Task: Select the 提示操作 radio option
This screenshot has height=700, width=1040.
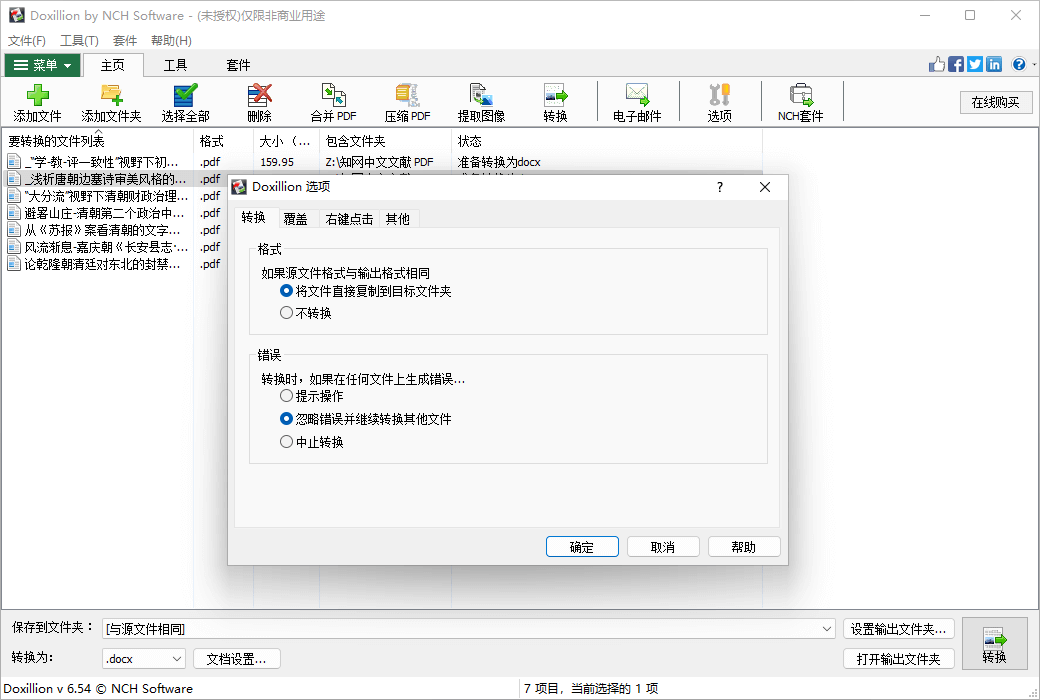Action: point(312,396)
